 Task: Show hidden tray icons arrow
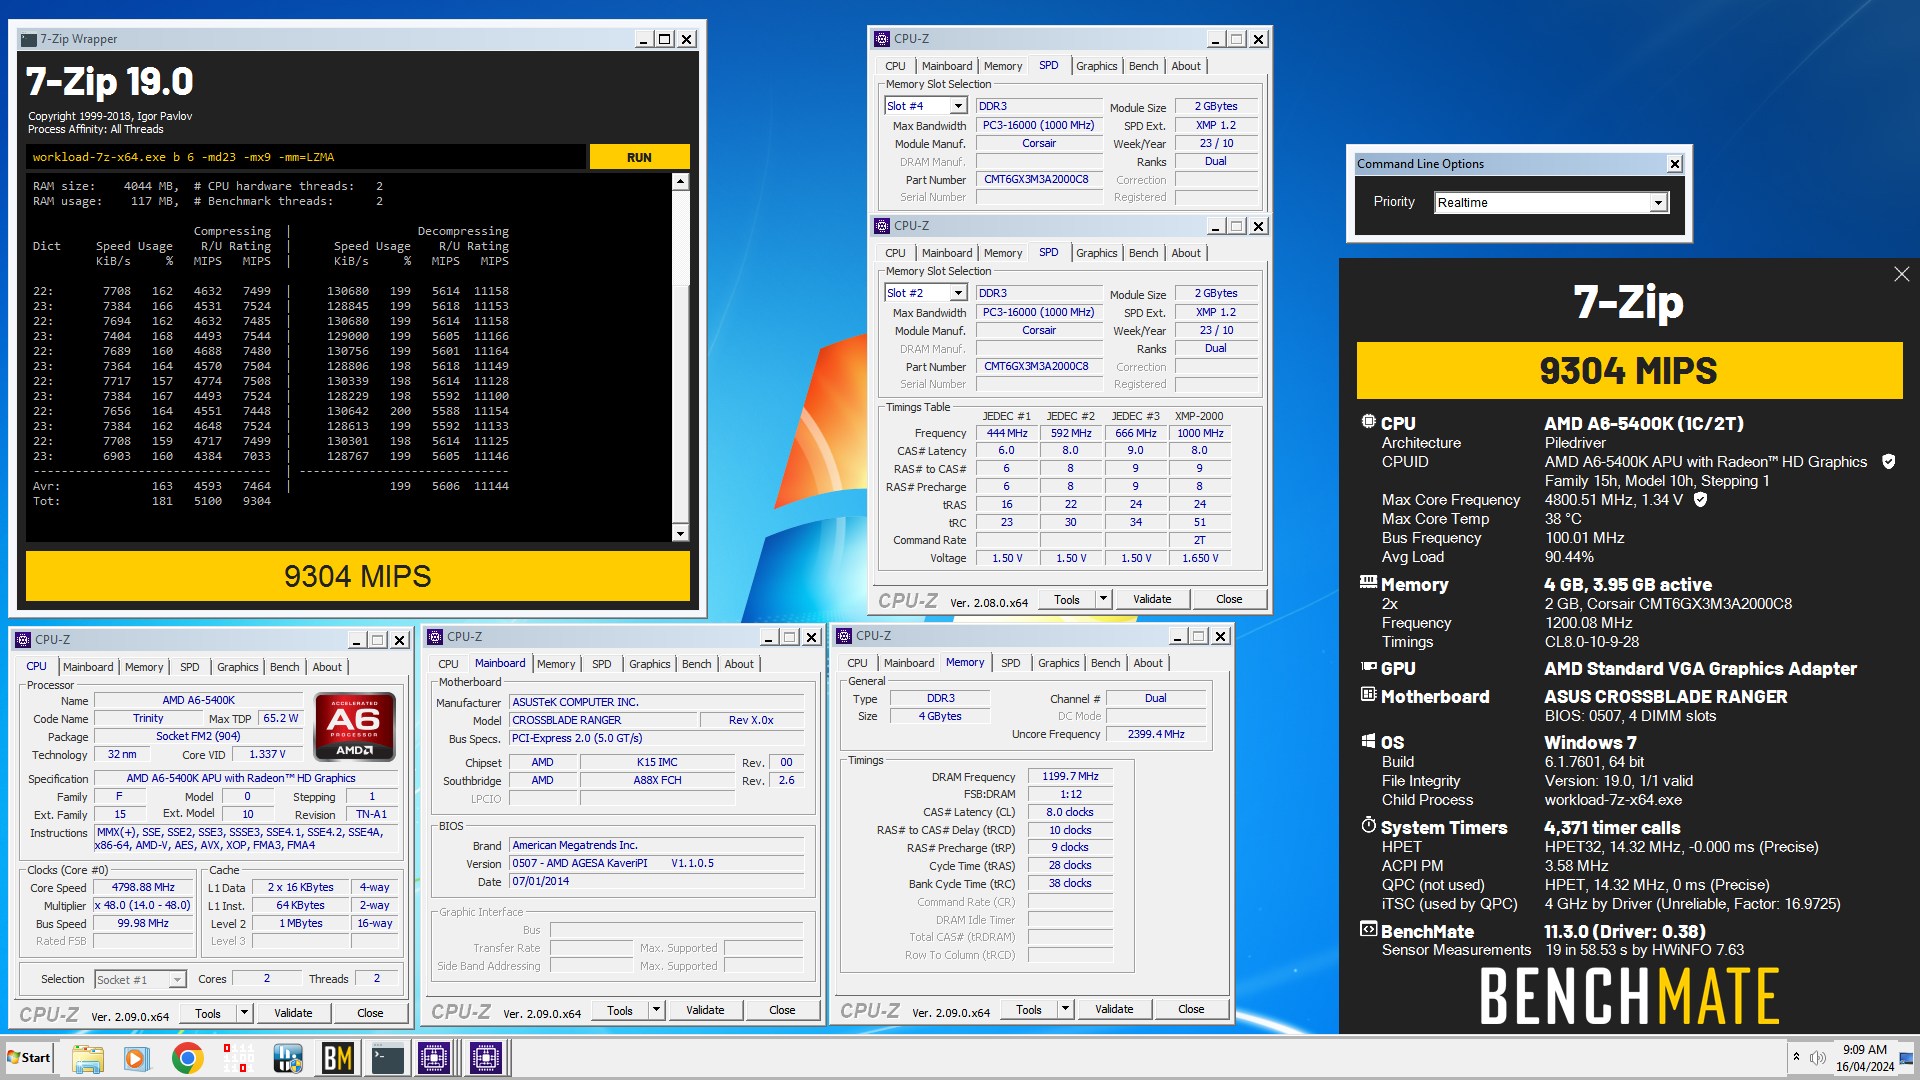[1796, 1058]
